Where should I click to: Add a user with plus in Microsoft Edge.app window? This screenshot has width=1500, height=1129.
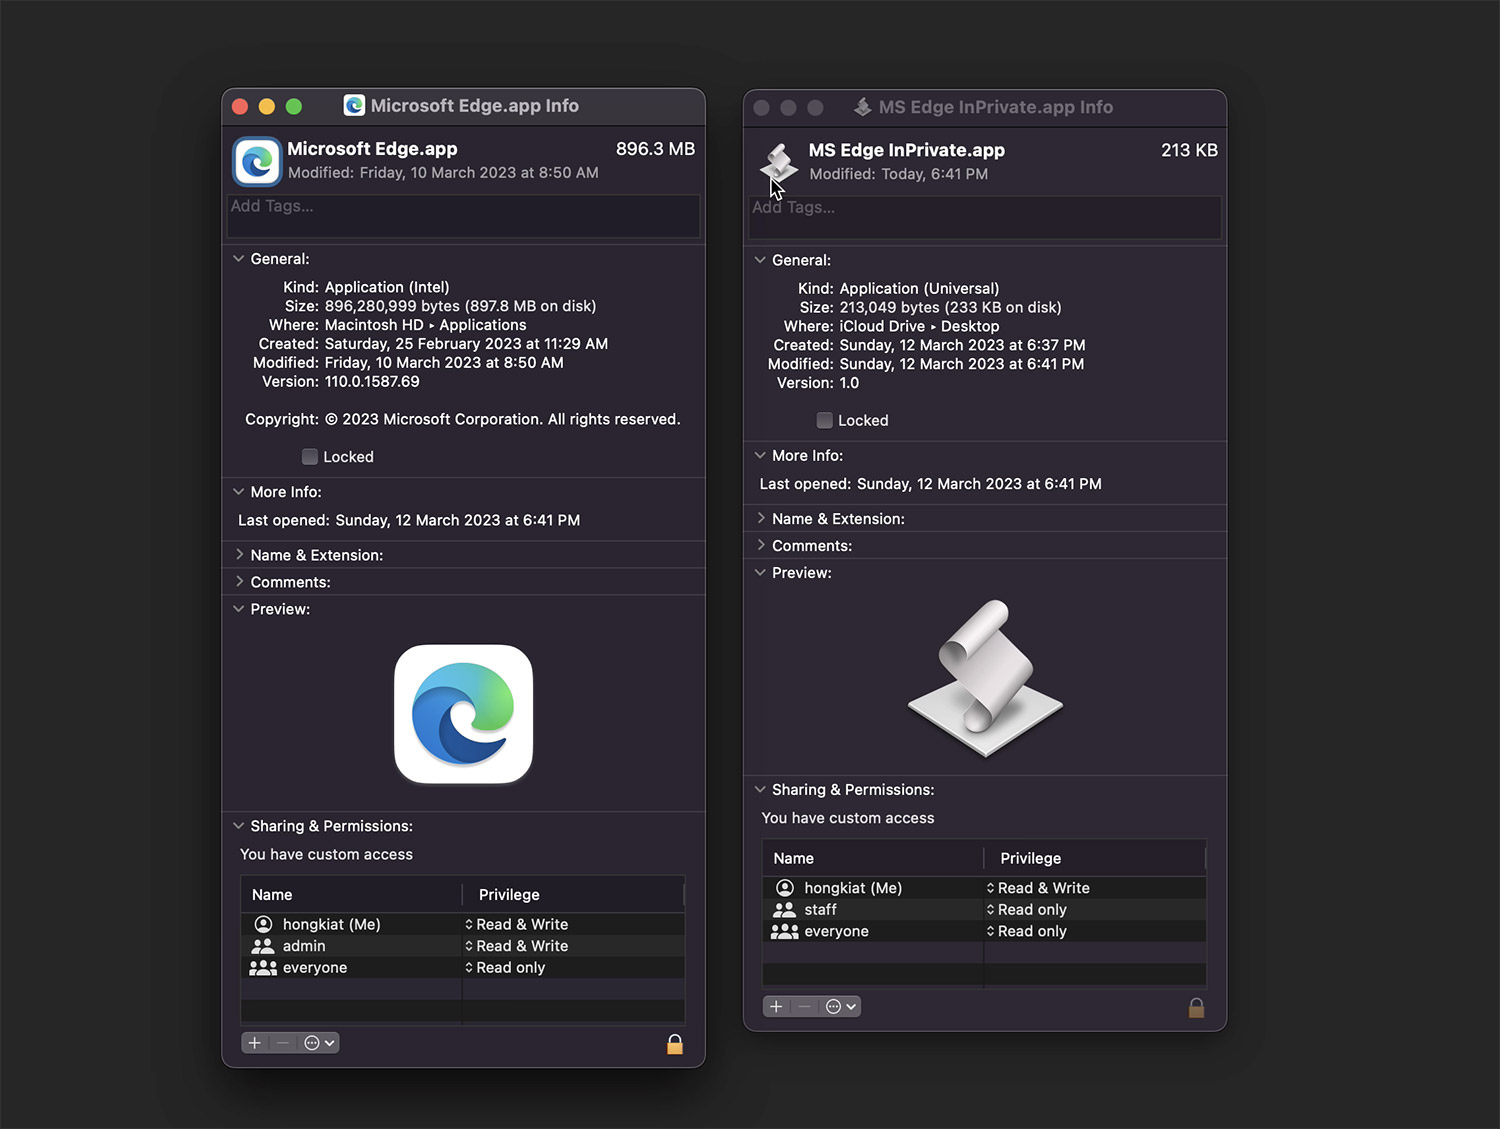coord(255,1043)
